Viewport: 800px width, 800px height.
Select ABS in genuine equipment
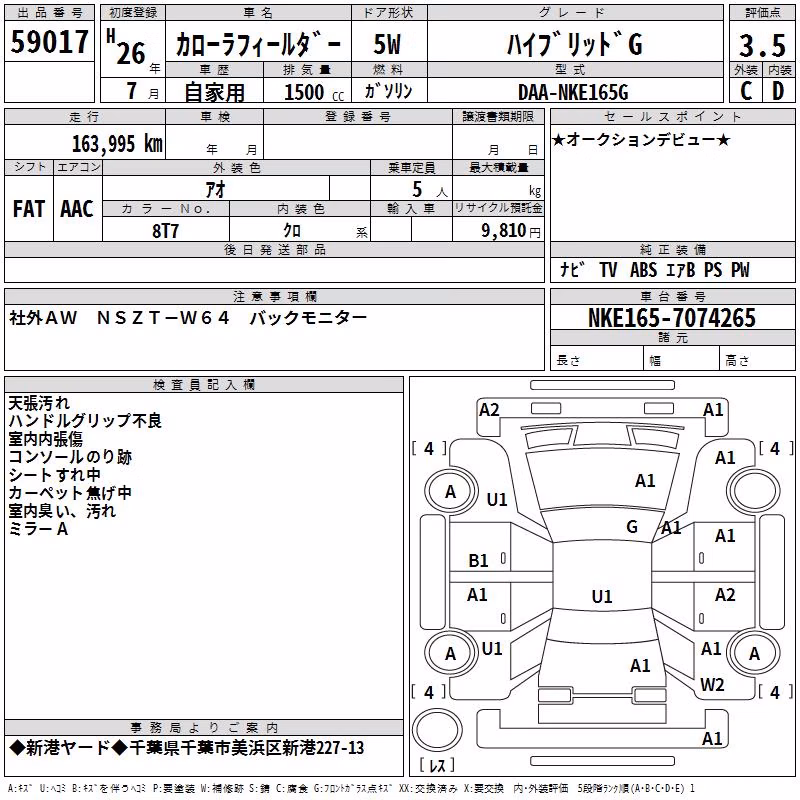pyautogui.click(x=643, y=269)
